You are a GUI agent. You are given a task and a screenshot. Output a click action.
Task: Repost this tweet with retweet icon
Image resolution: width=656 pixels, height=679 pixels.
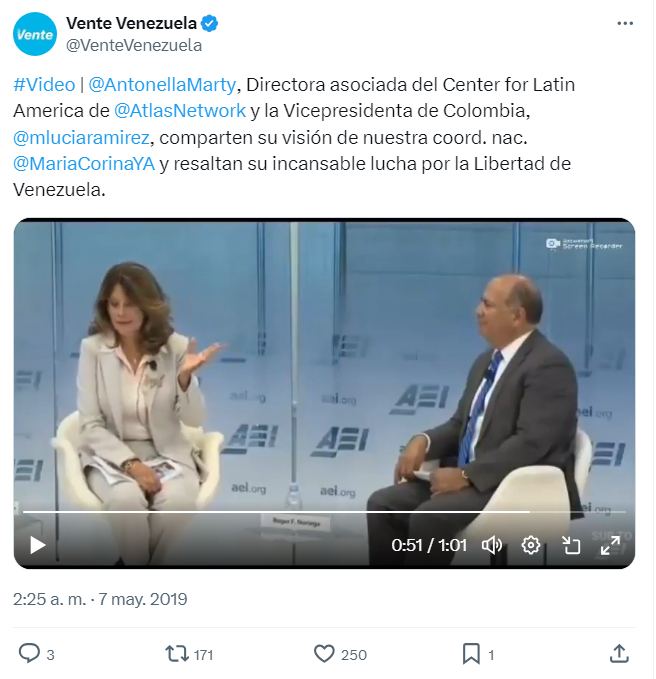(x=177, y=654)
